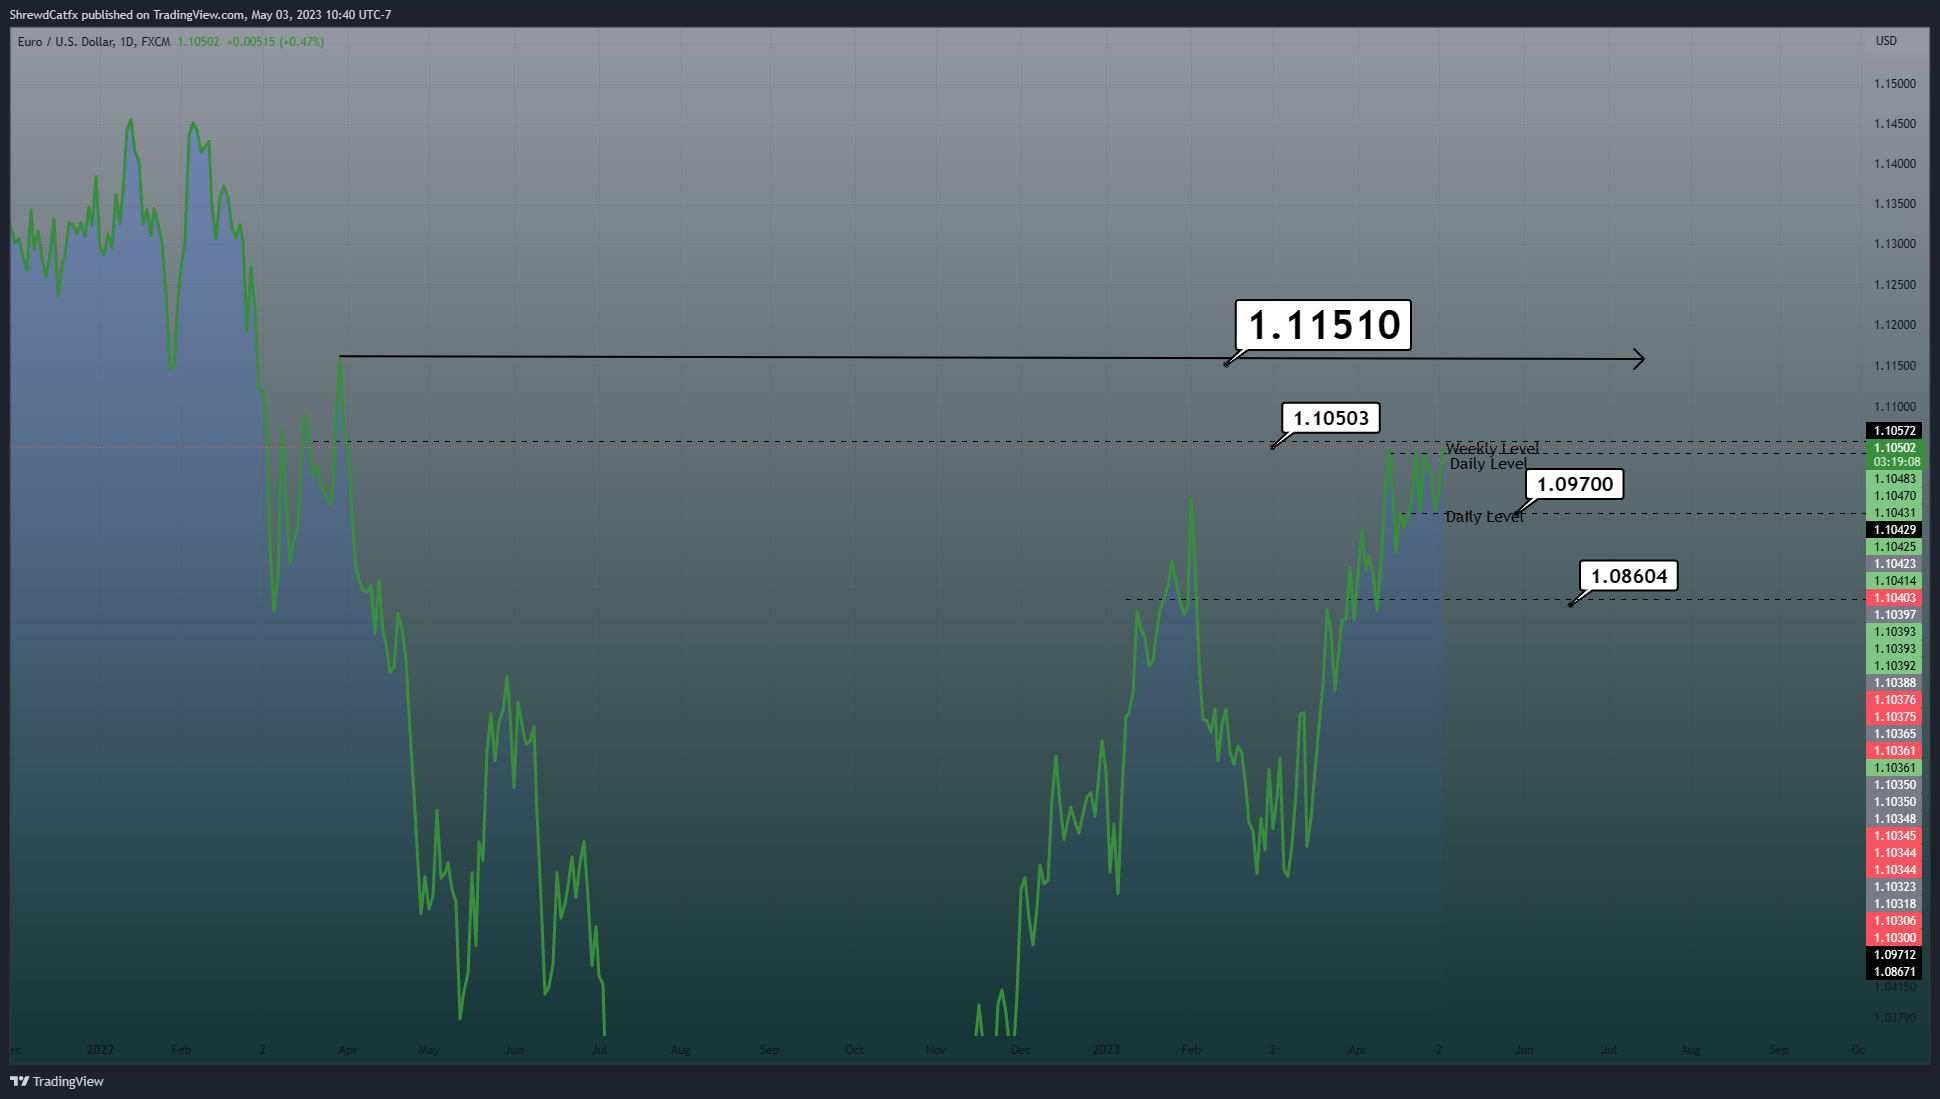Click the 03:19:08 bar countdown tag
This screenshot has width=1940, height=1099.
(1894, 462)
